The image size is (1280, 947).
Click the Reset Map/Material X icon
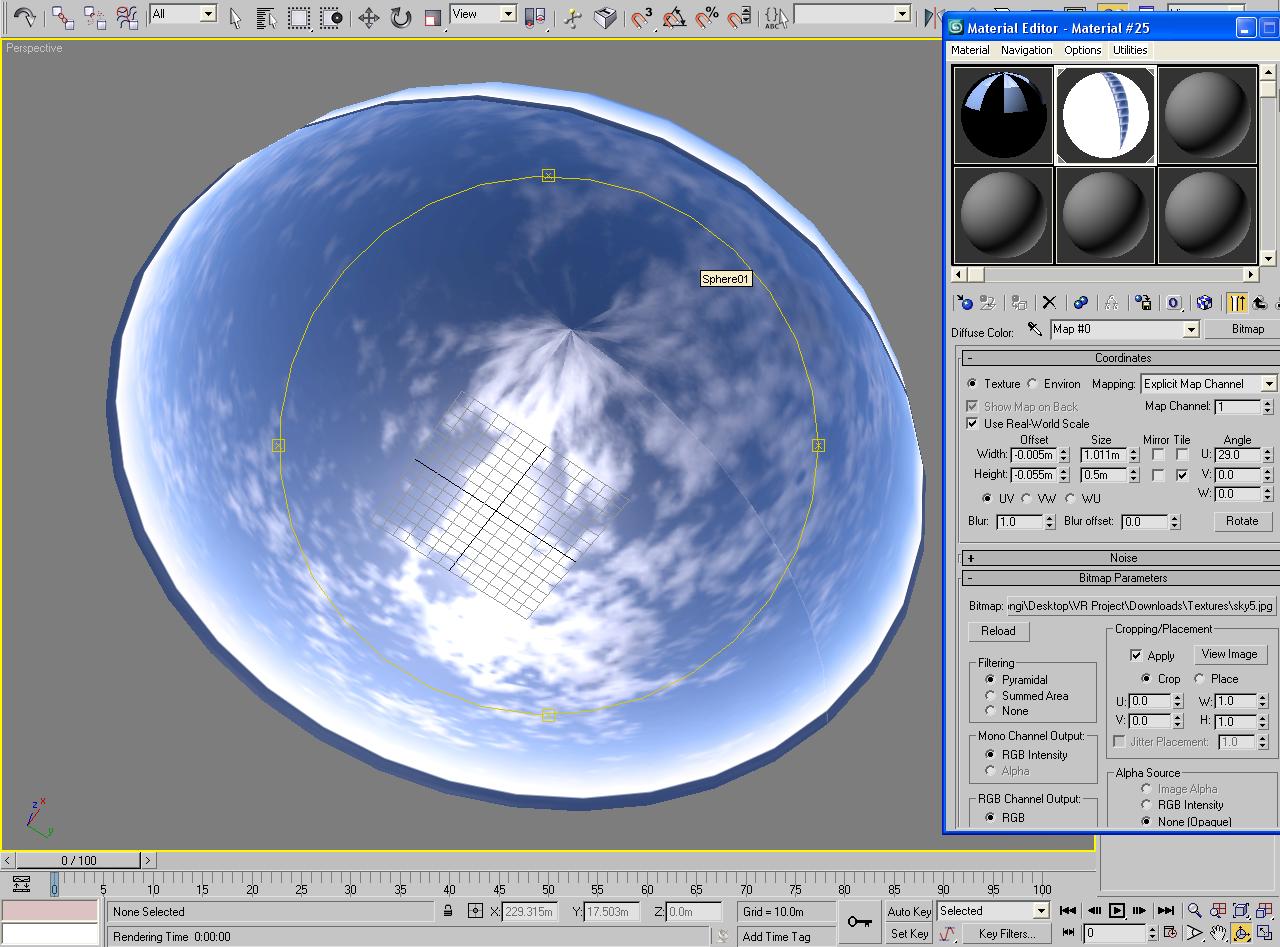1049,302
